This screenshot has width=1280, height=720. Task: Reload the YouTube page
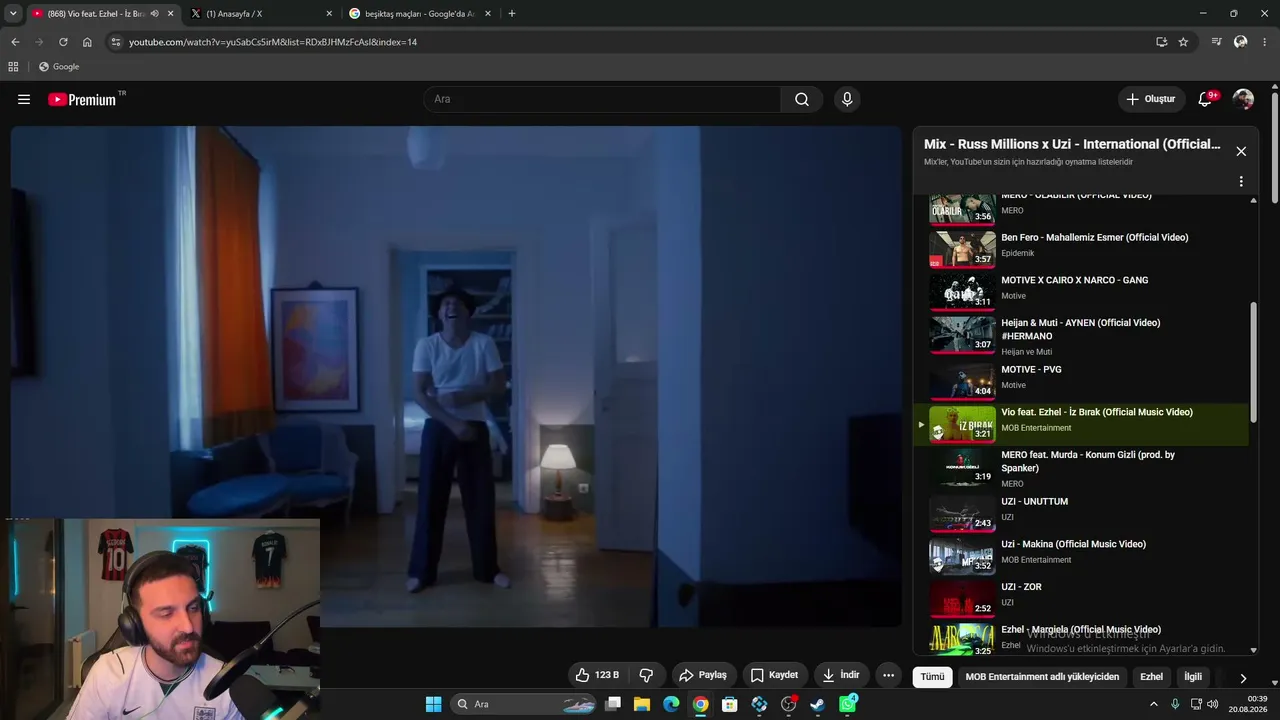click(x=63, y=42)
